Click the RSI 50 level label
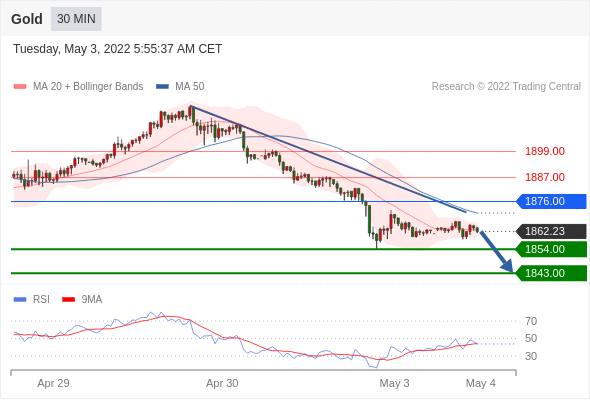This screenshot has width=590, height=400. [x=531, y=338]
